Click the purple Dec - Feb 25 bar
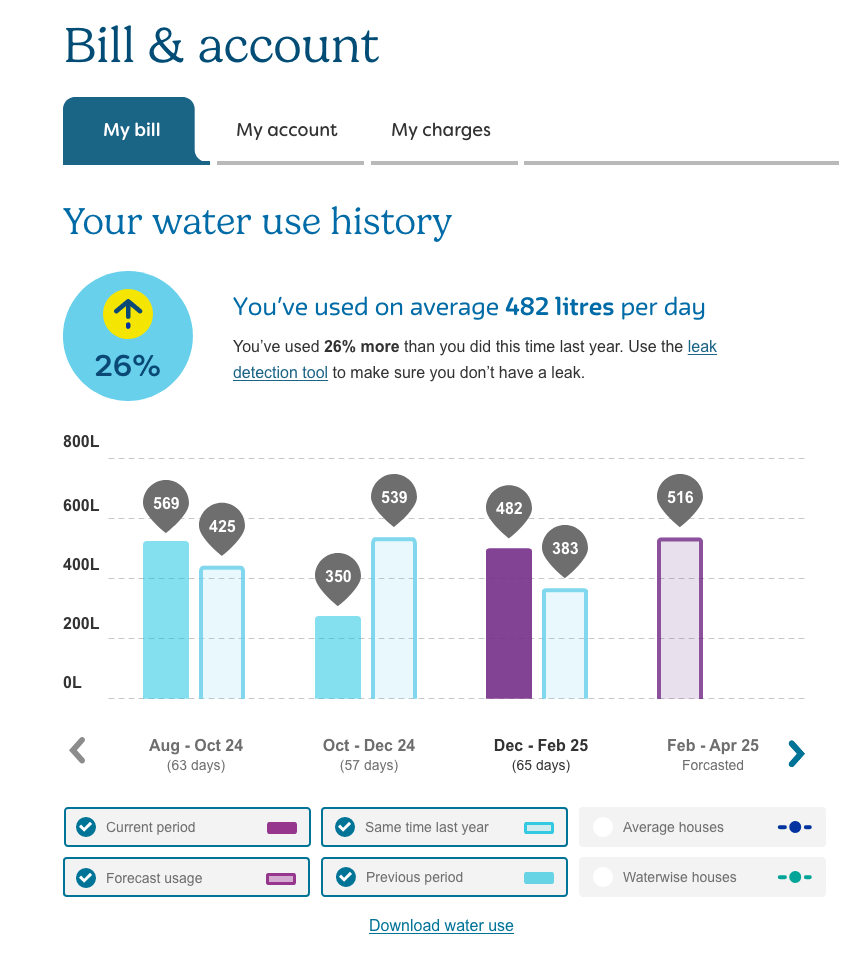 click(x=509, y=623)
